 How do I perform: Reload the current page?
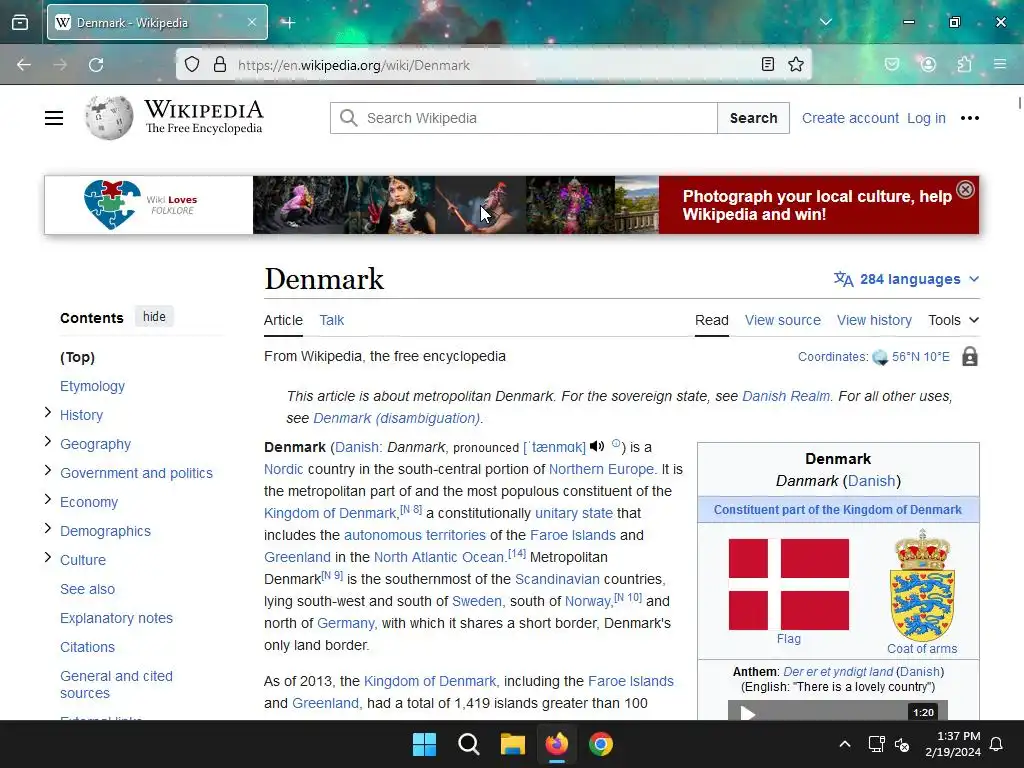[96, 65]
